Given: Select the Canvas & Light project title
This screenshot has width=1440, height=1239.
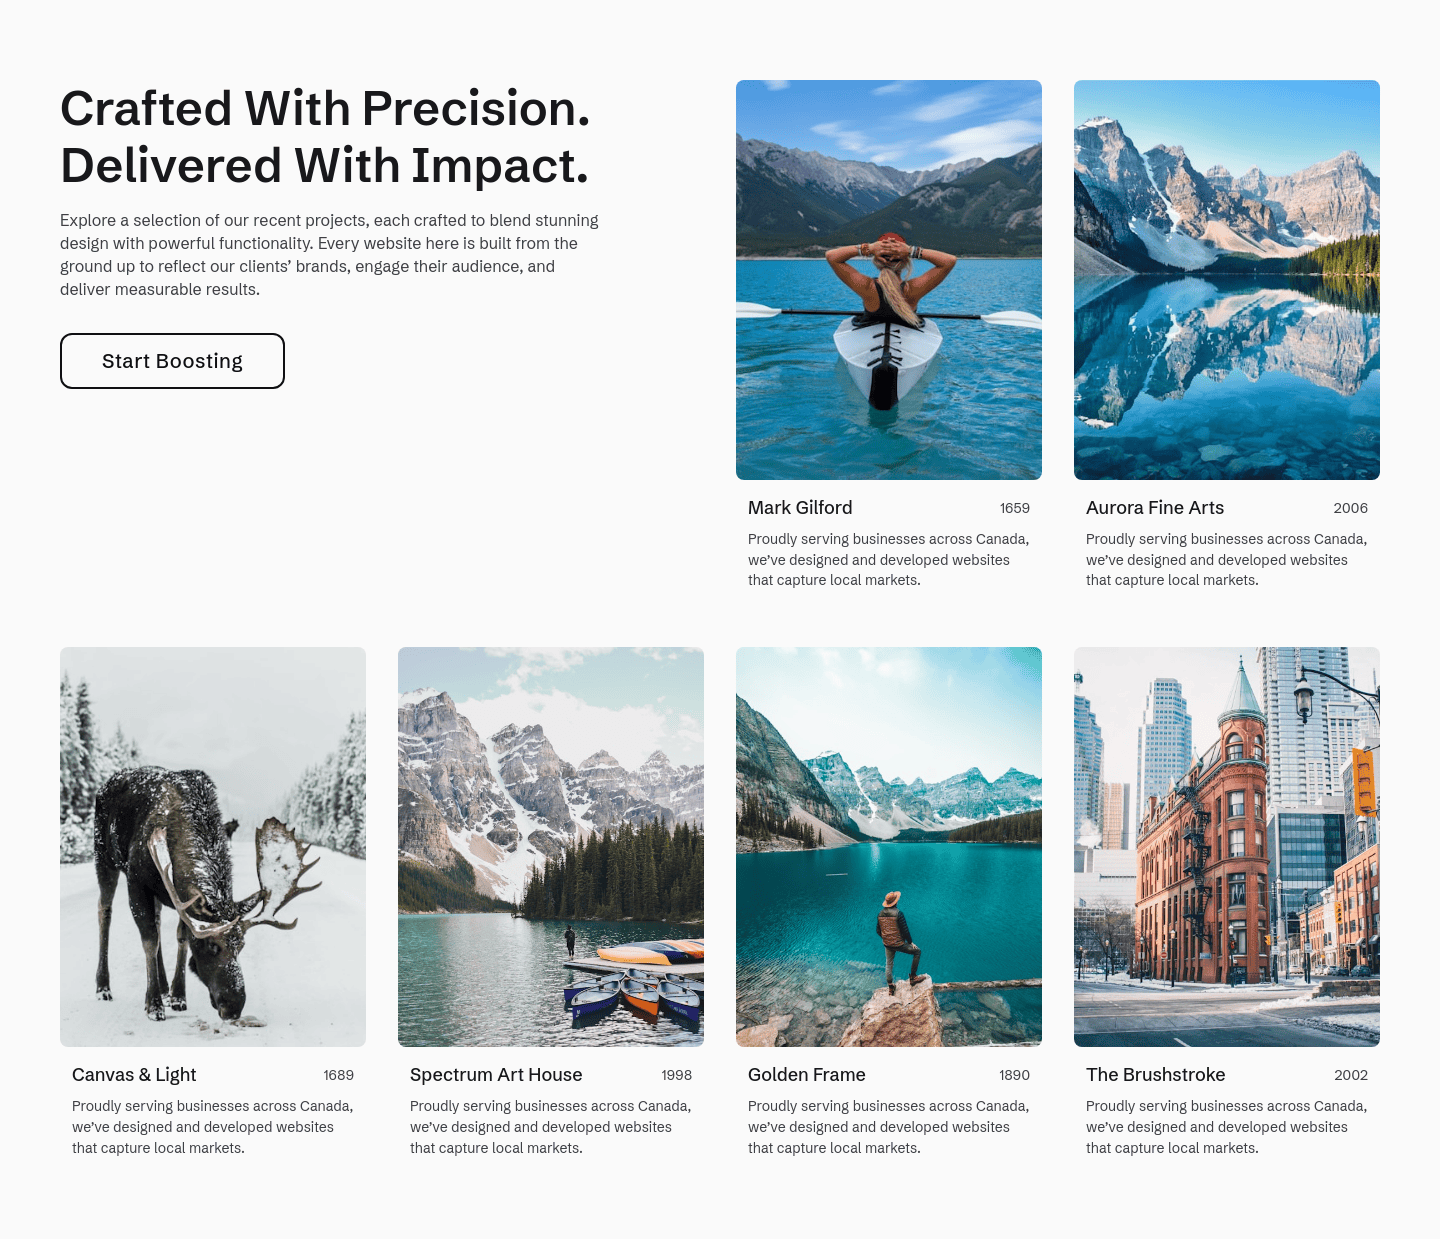Looking at the screenshot, I should (x=134, y=1075).
